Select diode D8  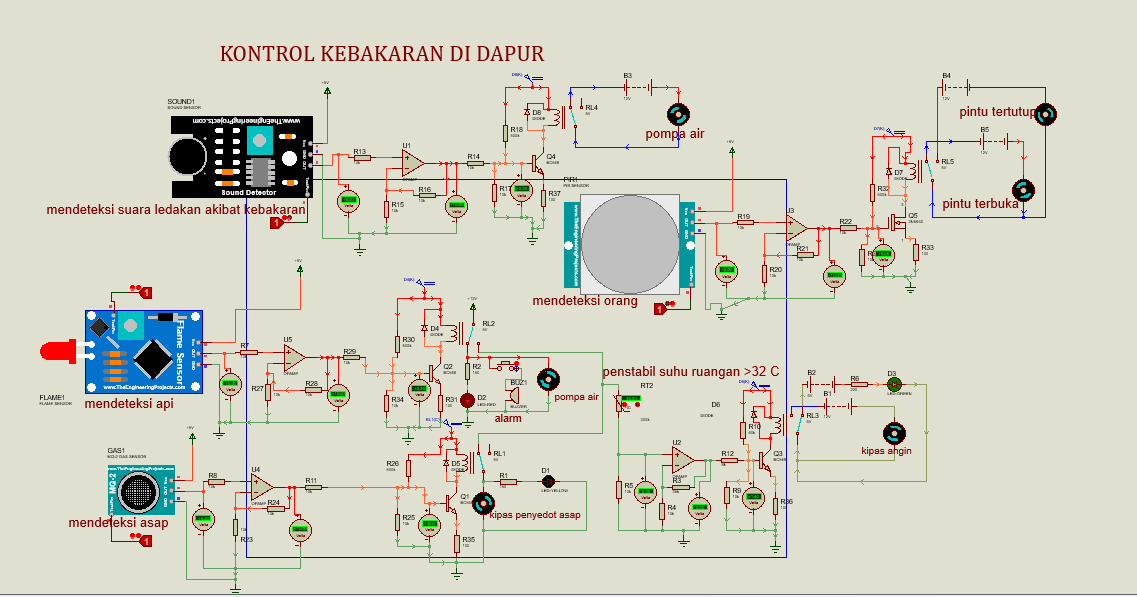pos(527,112)
